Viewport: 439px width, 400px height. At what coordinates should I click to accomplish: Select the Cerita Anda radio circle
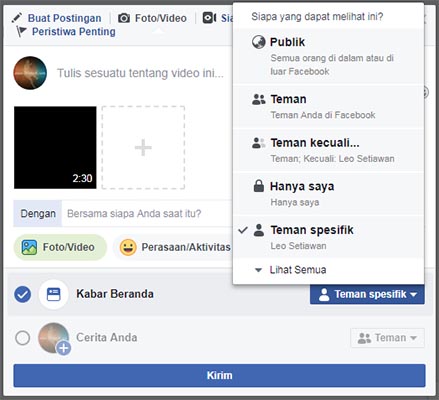(23, 338)
